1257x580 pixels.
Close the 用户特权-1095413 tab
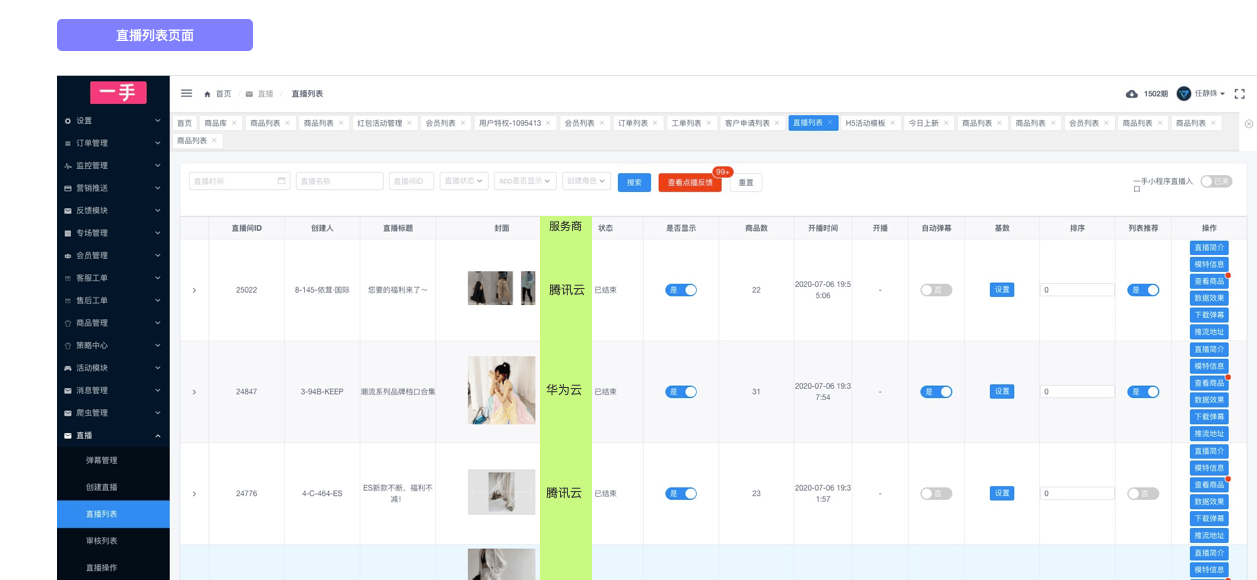coord(548,123)
